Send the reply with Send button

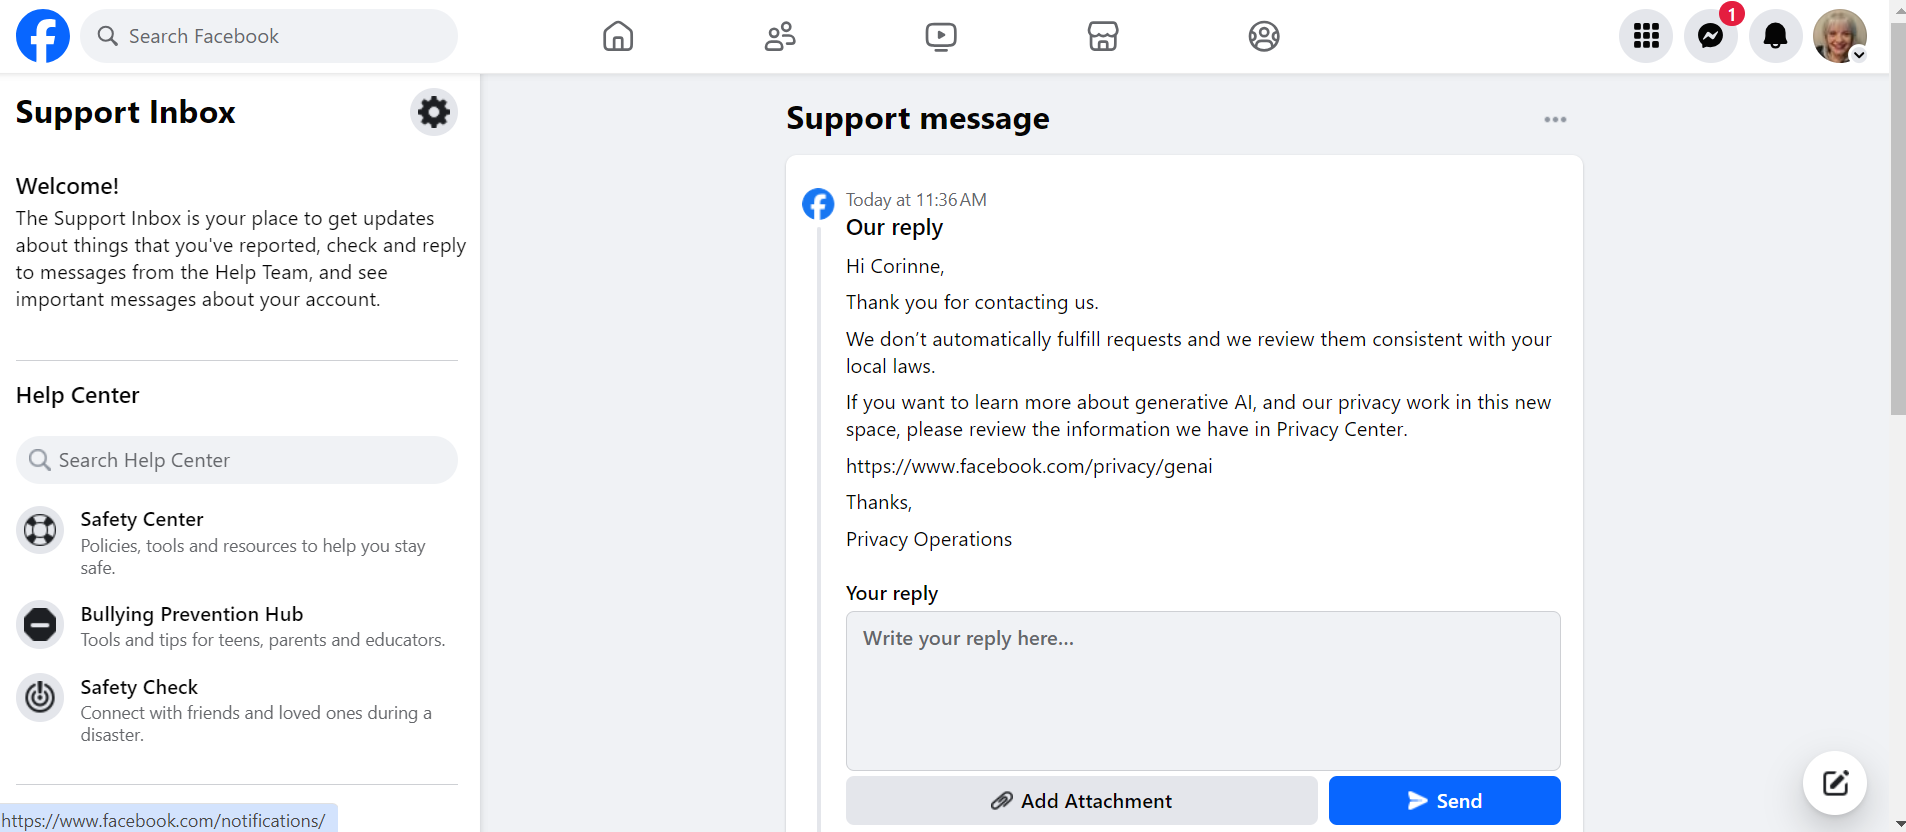pos(1445,801)
